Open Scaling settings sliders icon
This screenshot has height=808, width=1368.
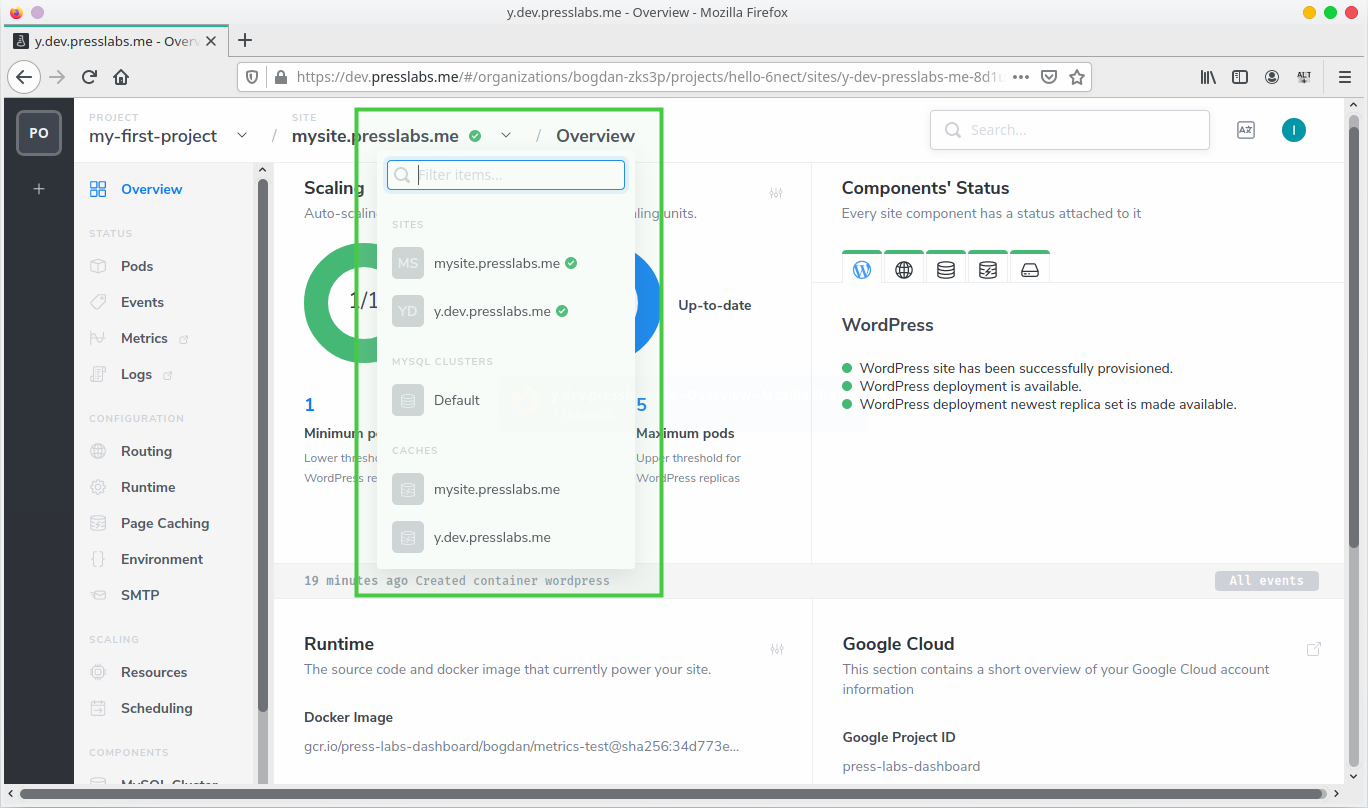(776, 193)
